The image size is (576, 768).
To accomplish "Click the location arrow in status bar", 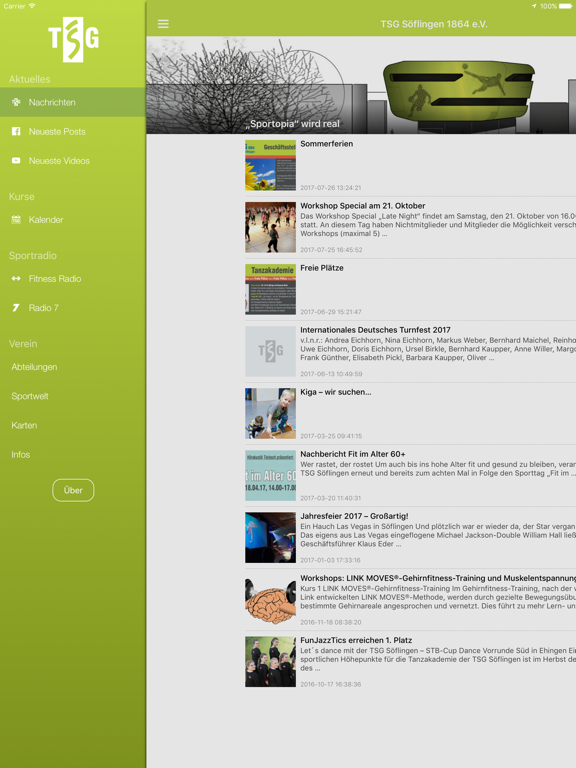I will click(534, 6).
